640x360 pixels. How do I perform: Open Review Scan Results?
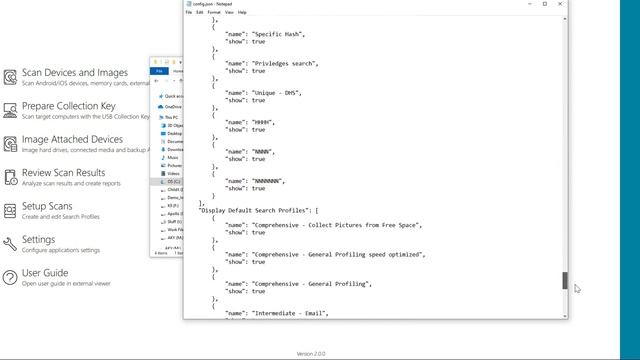point(63,173)
